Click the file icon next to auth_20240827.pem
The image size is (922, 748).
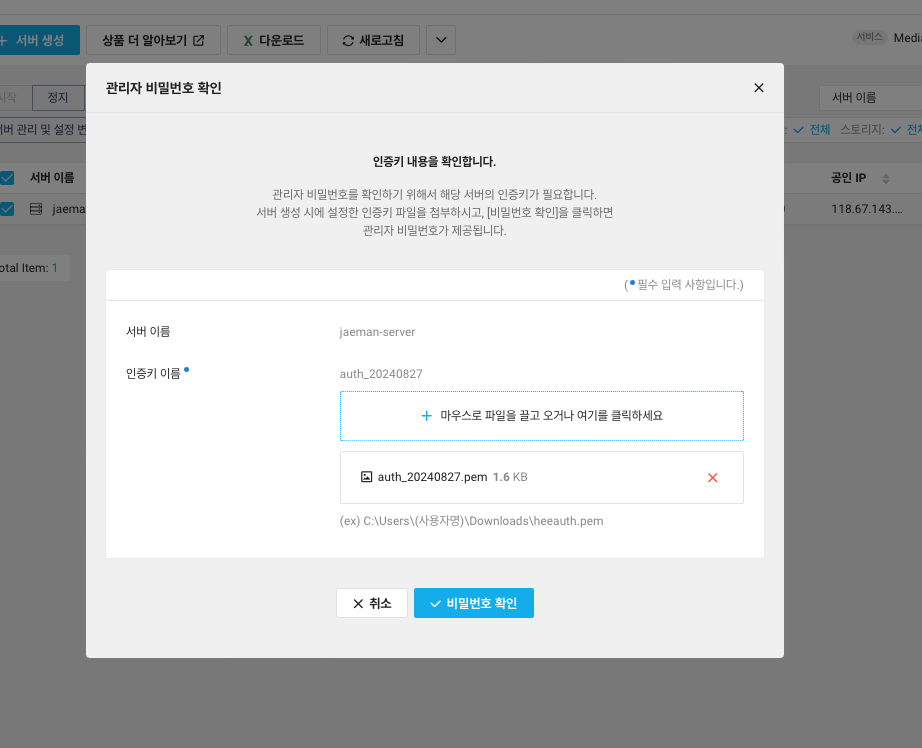click(x=365, y=477)
